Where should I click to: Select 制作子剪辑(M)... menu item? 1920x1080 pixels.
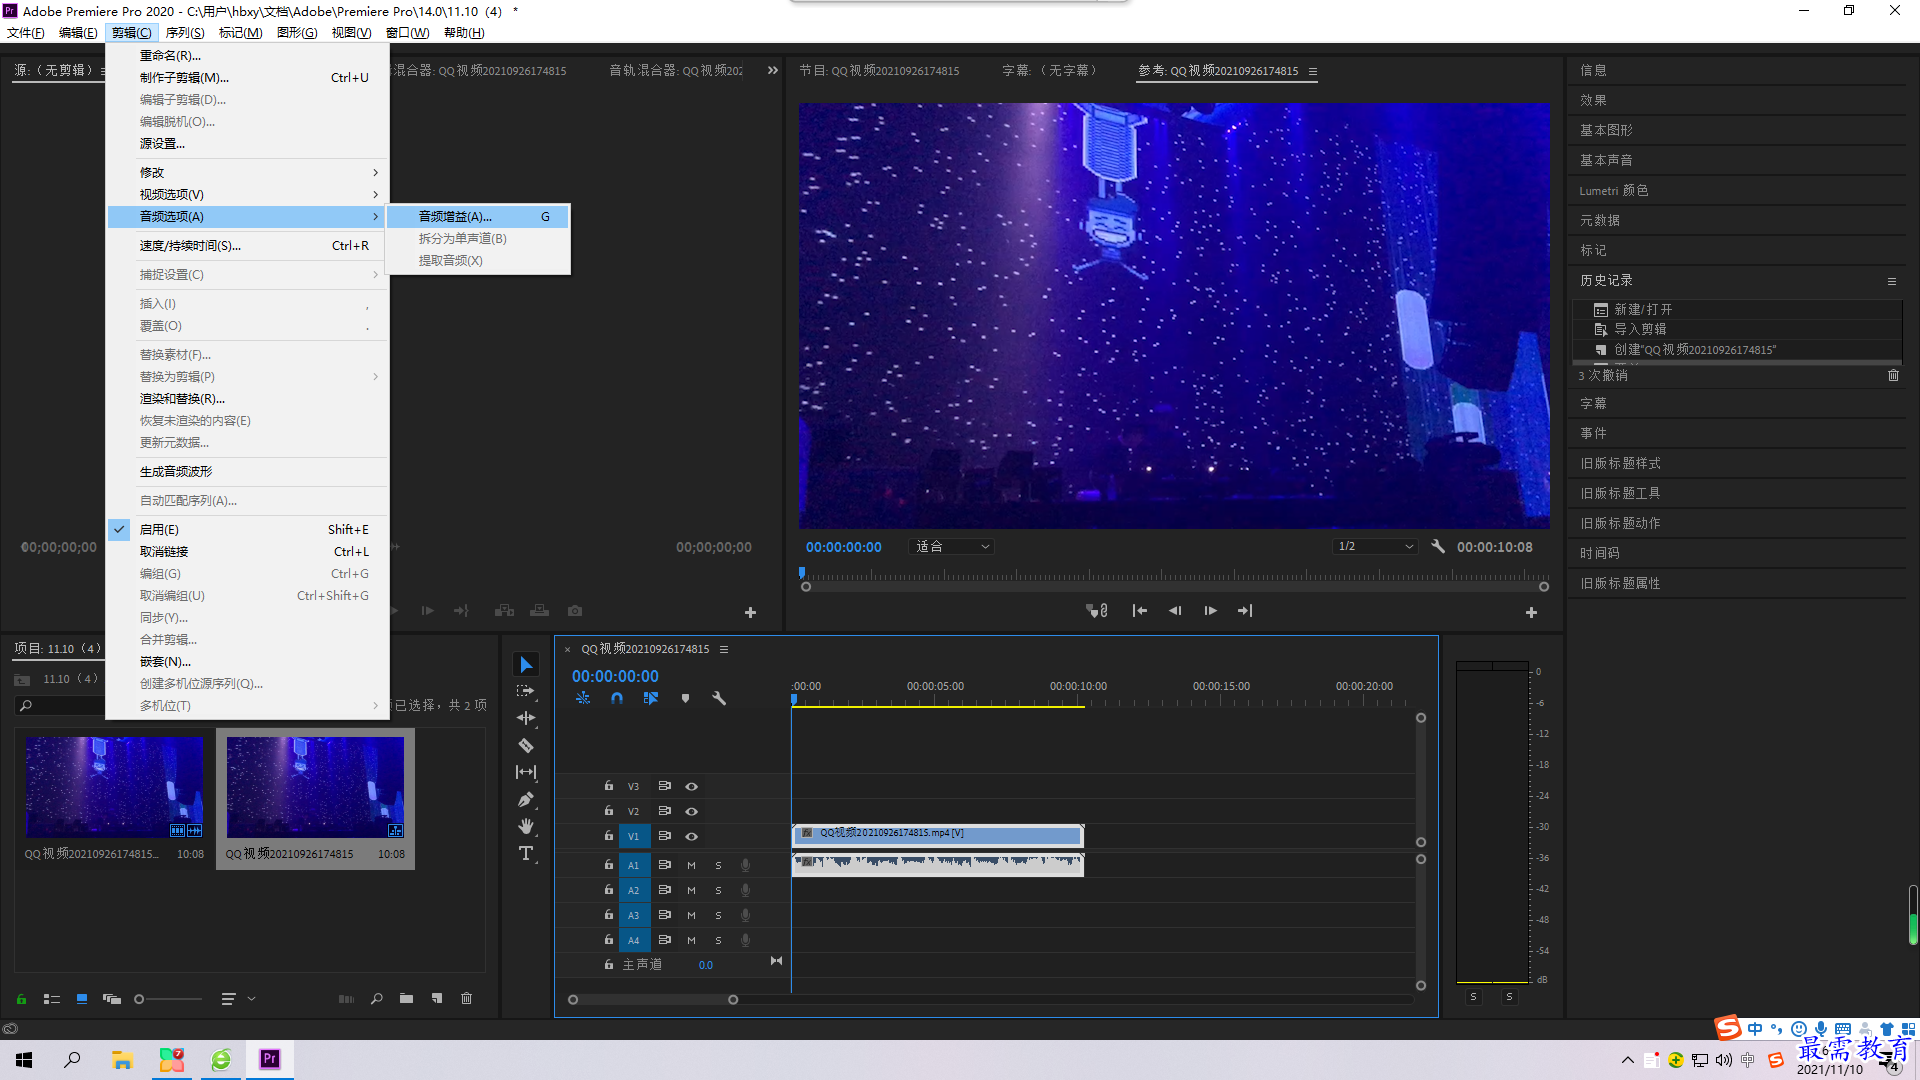(x=248, y=77)
